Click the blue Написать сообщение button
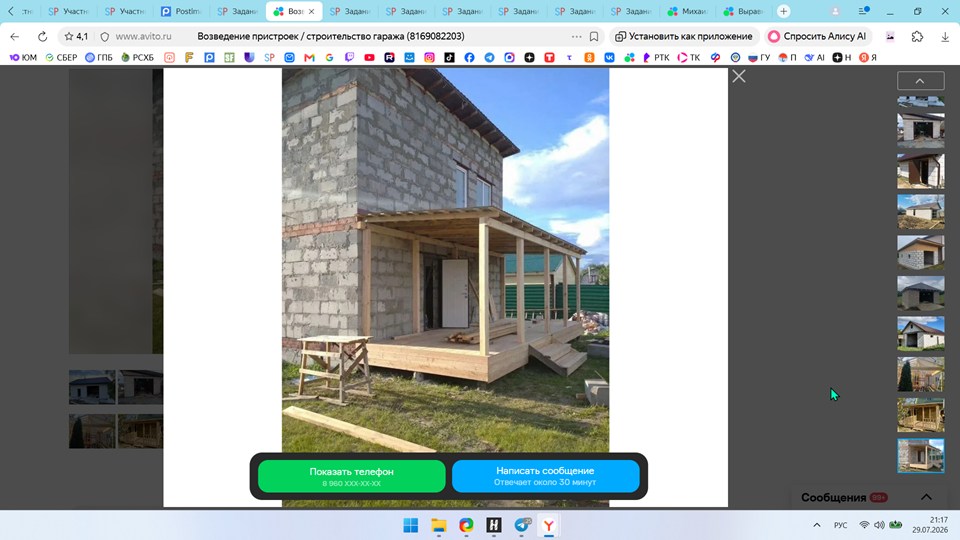Viewport: 960px width, 540px height. (545, 476)
